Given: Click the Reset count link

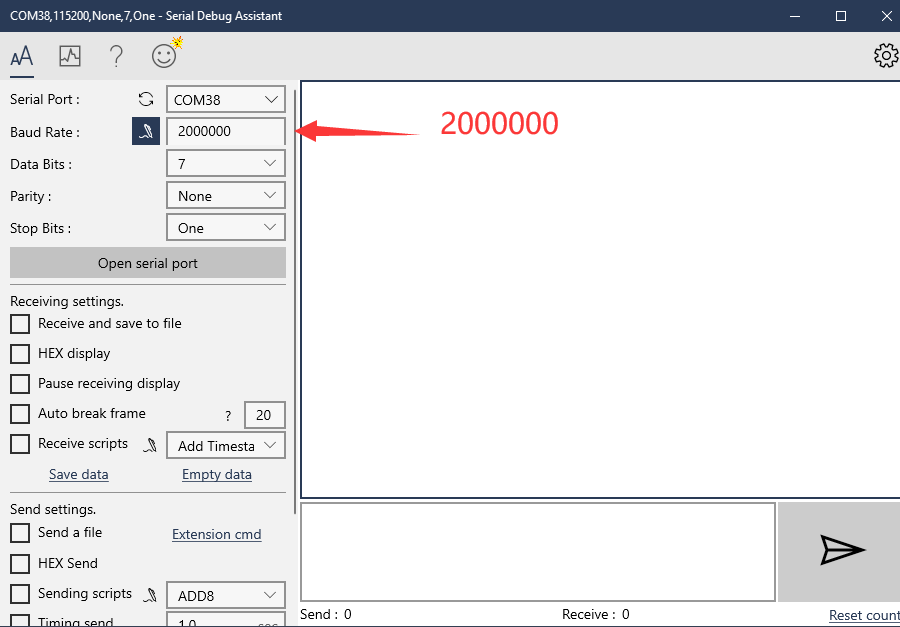Looking at the screenshot, I should [x=864, y=616].
